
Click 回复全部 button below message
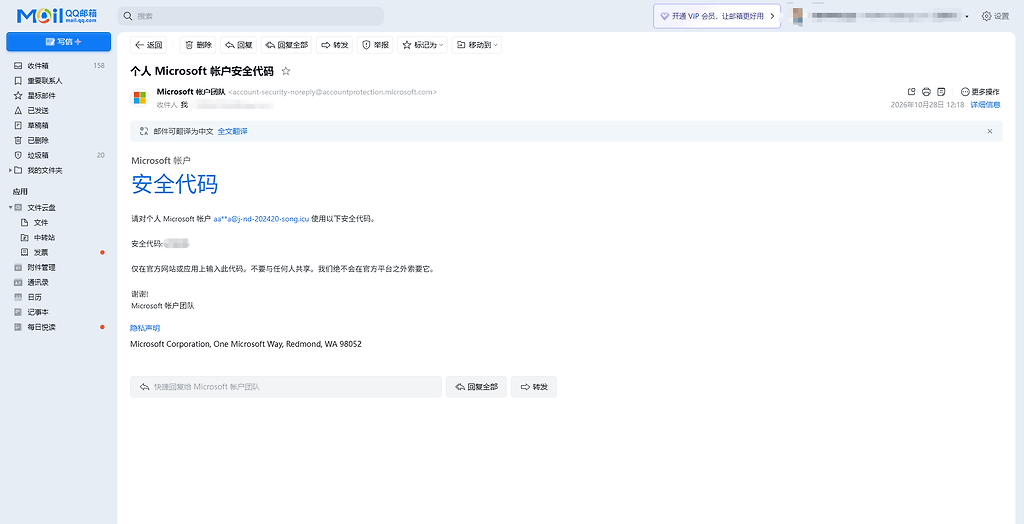(x=476, y=387)
